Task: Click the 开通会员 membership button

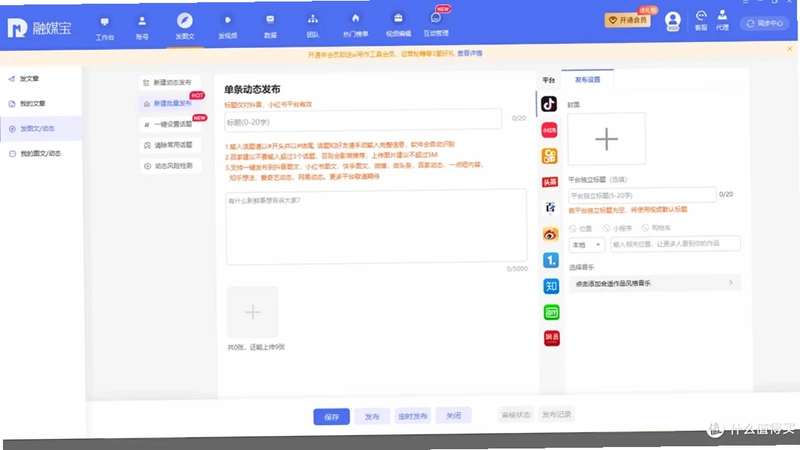Action: pyautogui.click(x=628, y=20)
